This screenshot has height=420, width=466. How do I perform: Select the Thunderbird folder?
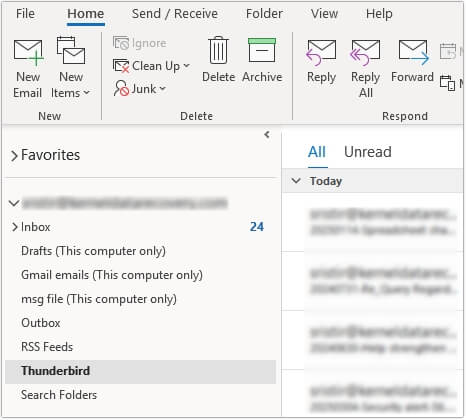(140, 371)
